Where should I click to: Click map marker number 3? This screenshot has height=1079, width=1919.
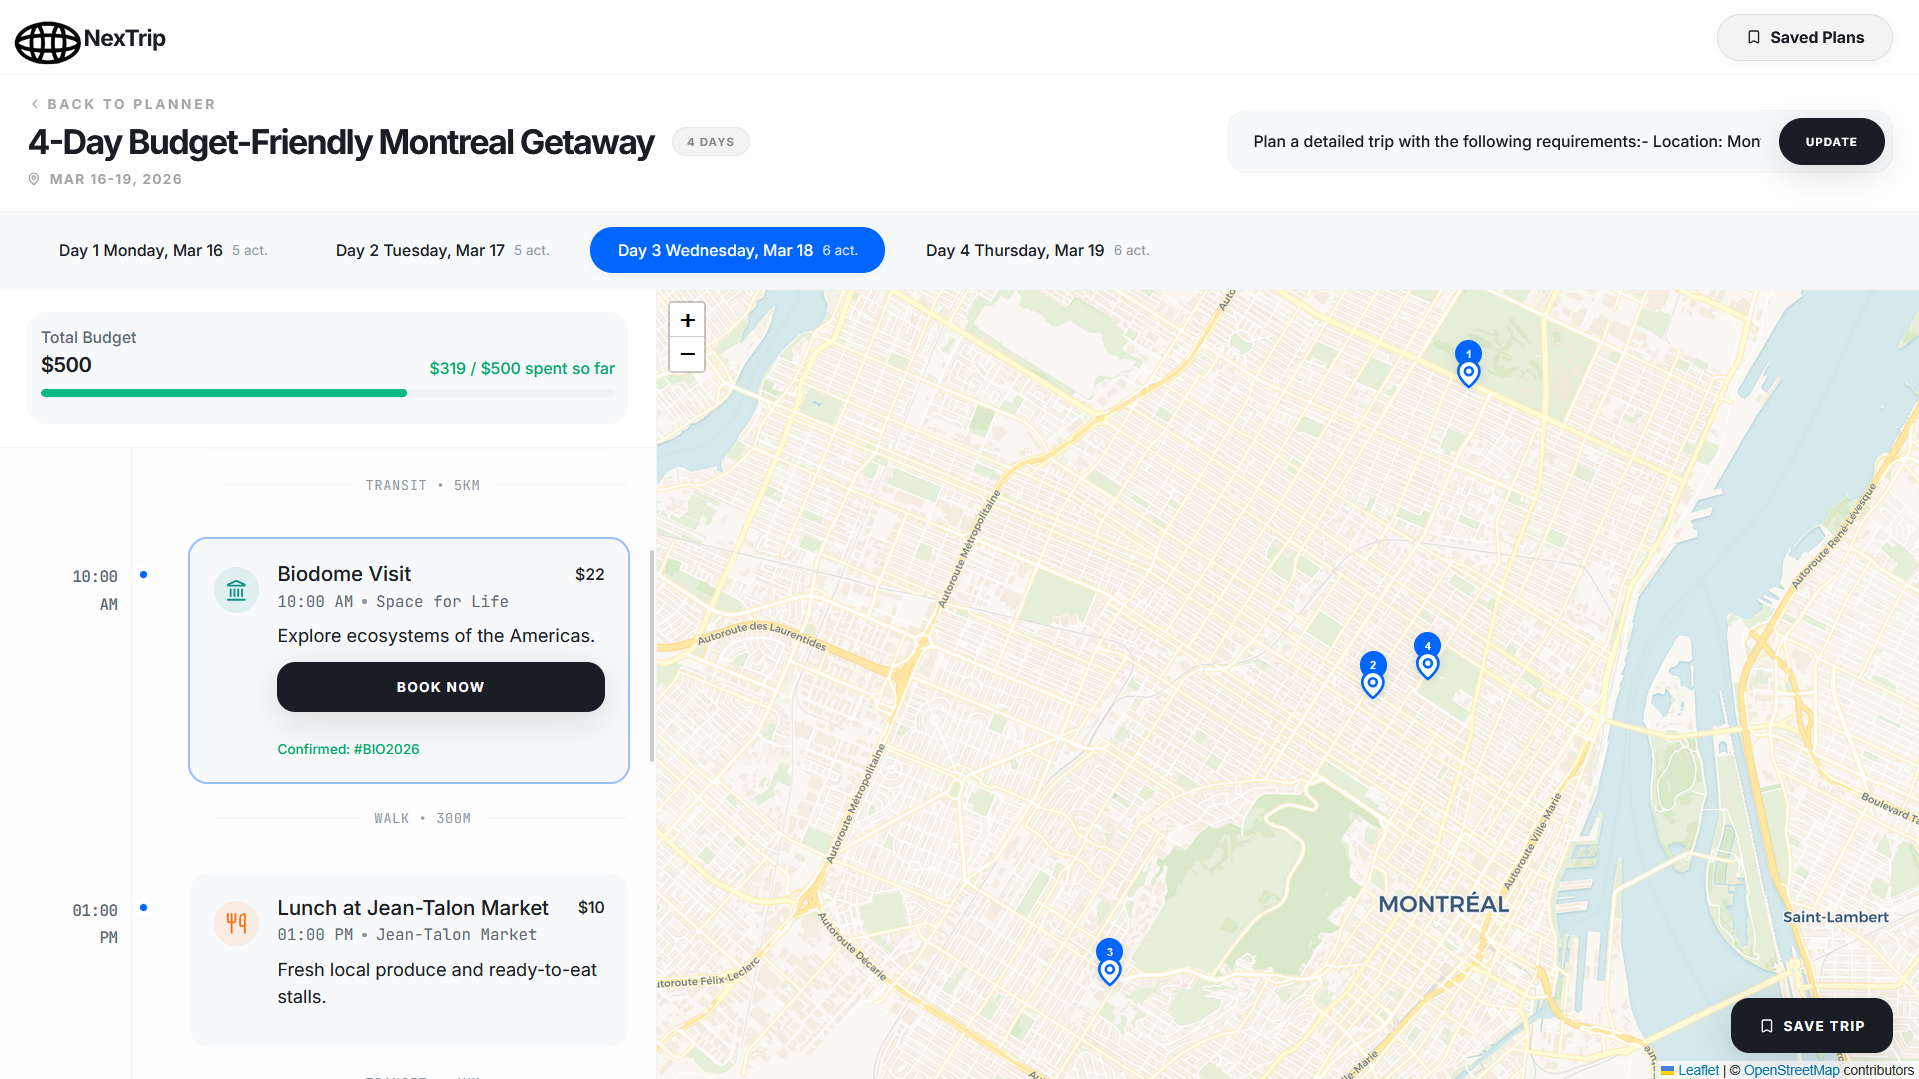(x=1109, y=962)
